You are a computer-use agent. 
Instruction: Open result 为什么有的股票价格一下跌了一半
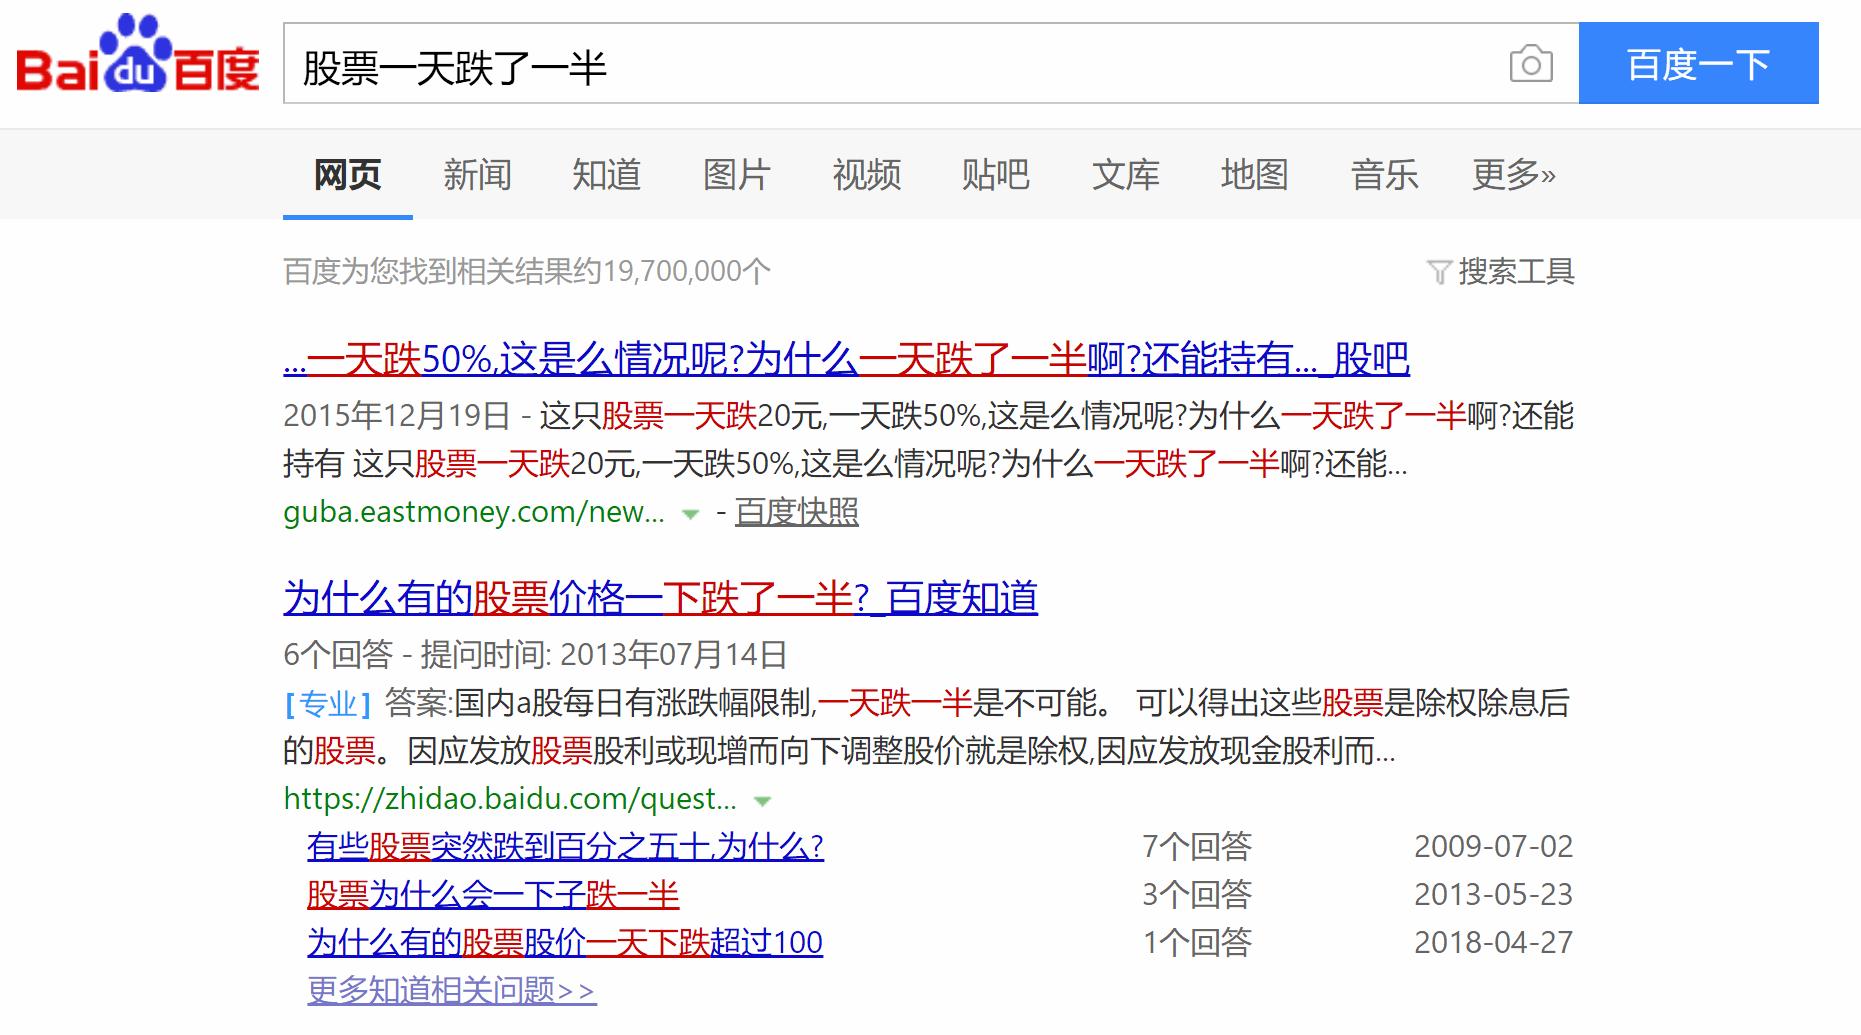click(658, 598)
